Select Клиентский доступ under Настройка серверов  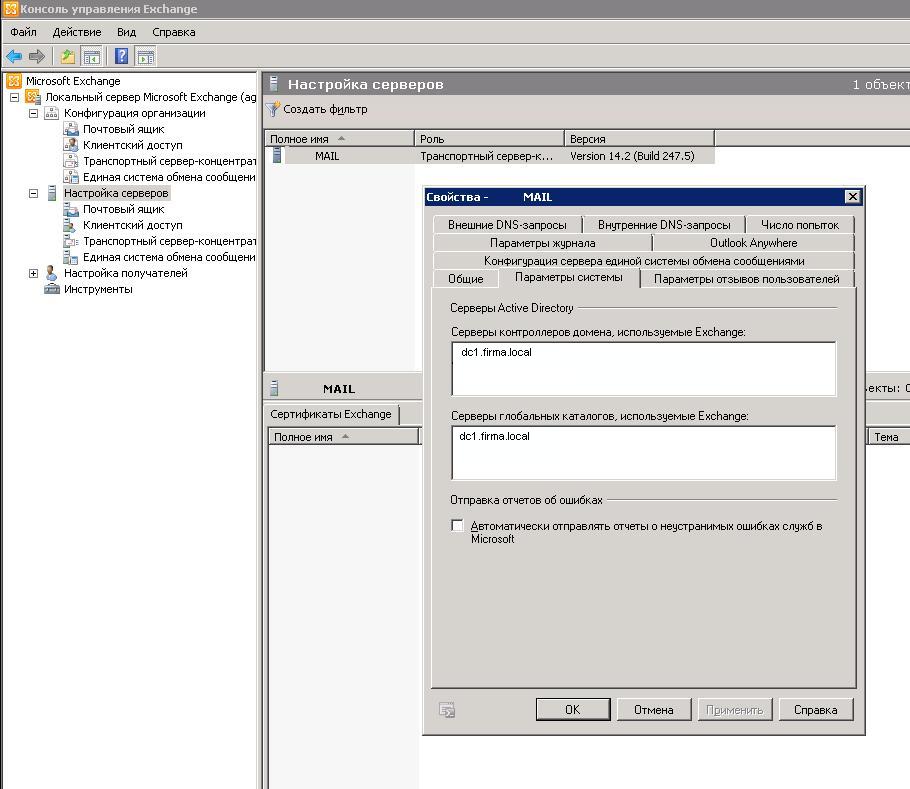click(132, 225)
